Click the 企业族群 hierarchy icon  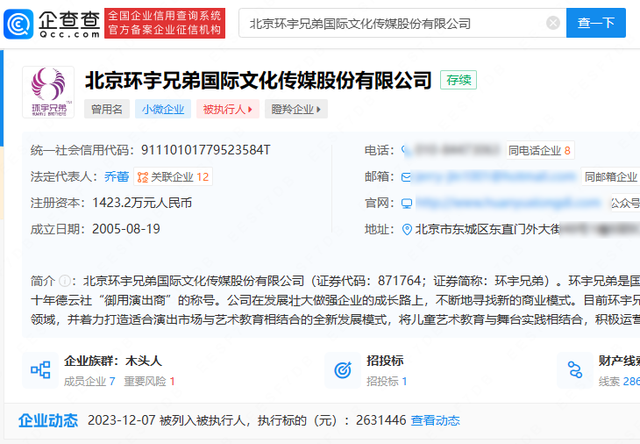pos(40,370)
